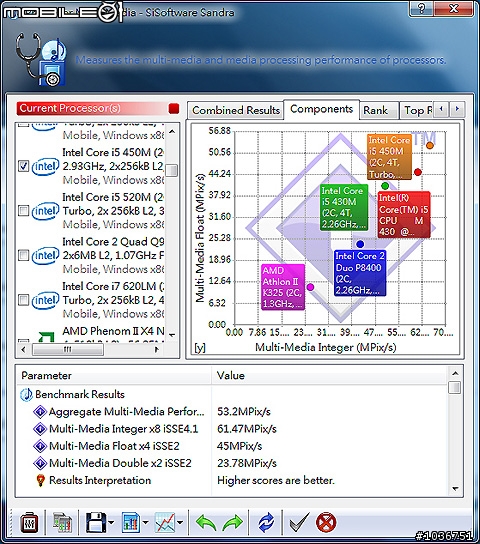Click the Multi-Media Float diamond icon
This screenshot has width=480, height=544.
(40, 446)
